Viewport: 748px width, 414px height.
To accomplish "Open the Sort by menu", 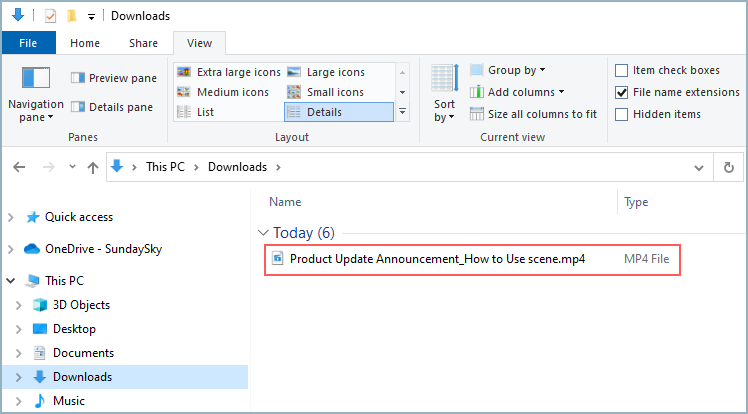I will click(444, 93).
